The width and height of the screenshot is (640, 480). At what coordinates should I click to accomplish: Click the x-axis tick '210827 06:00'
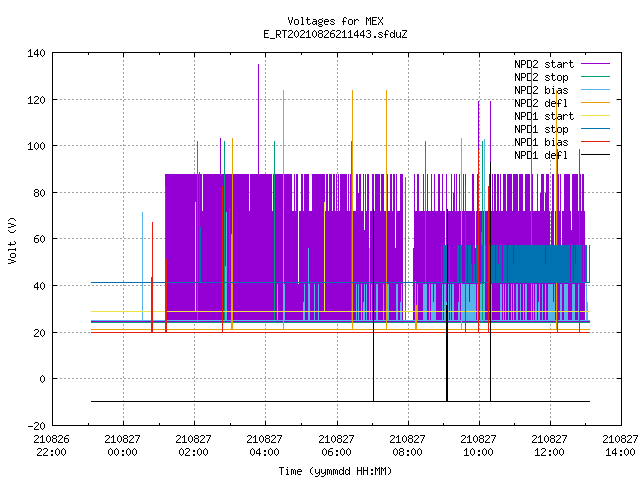(336, 446)
